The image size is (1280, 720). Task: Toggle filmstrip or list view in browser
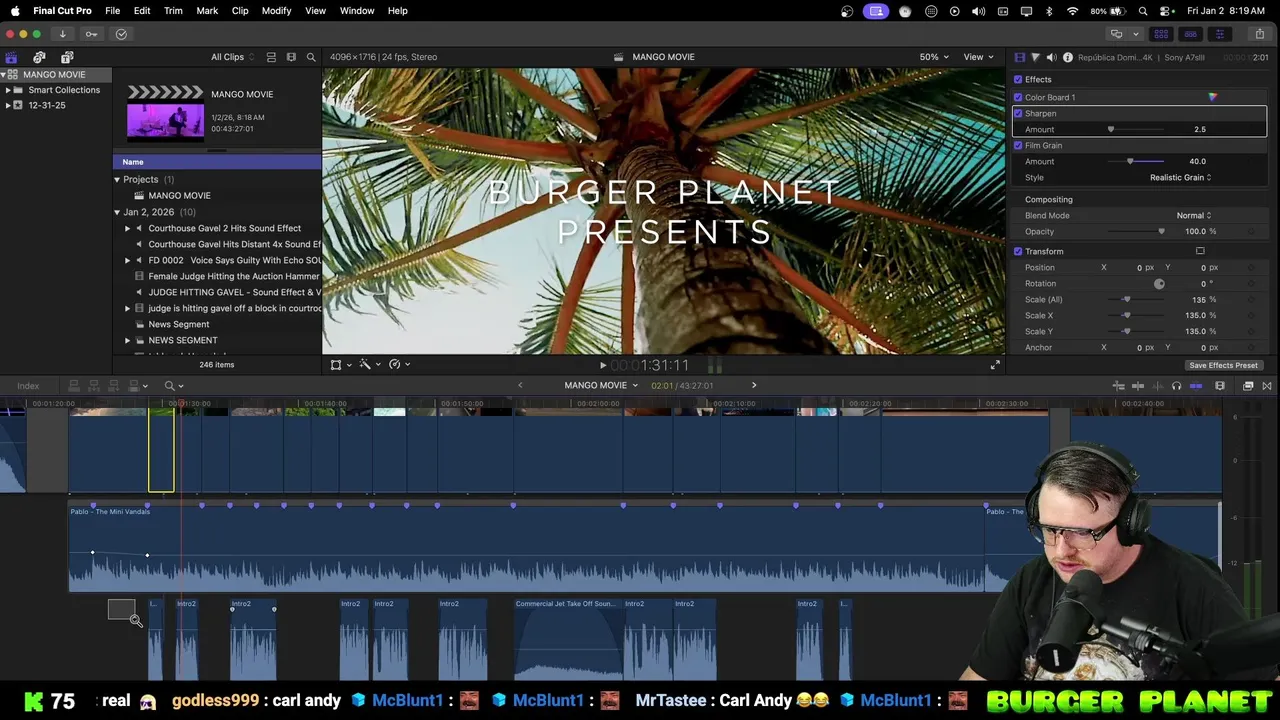[272, 57]
